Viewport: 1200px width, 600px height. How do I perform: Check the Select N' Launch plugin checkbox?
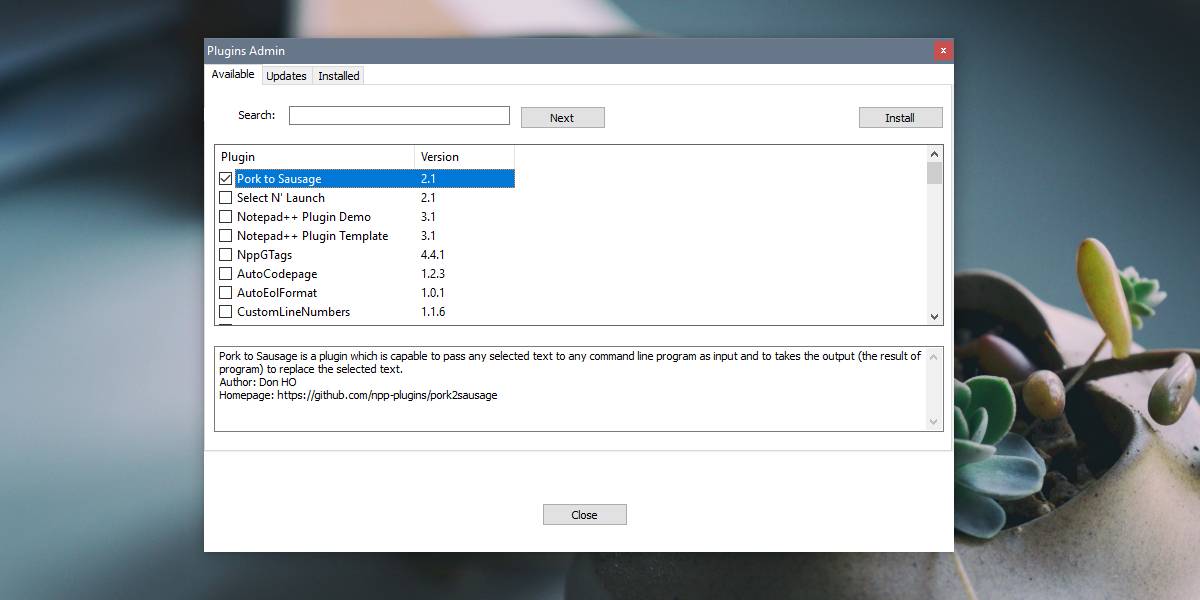tap(225, 198)
